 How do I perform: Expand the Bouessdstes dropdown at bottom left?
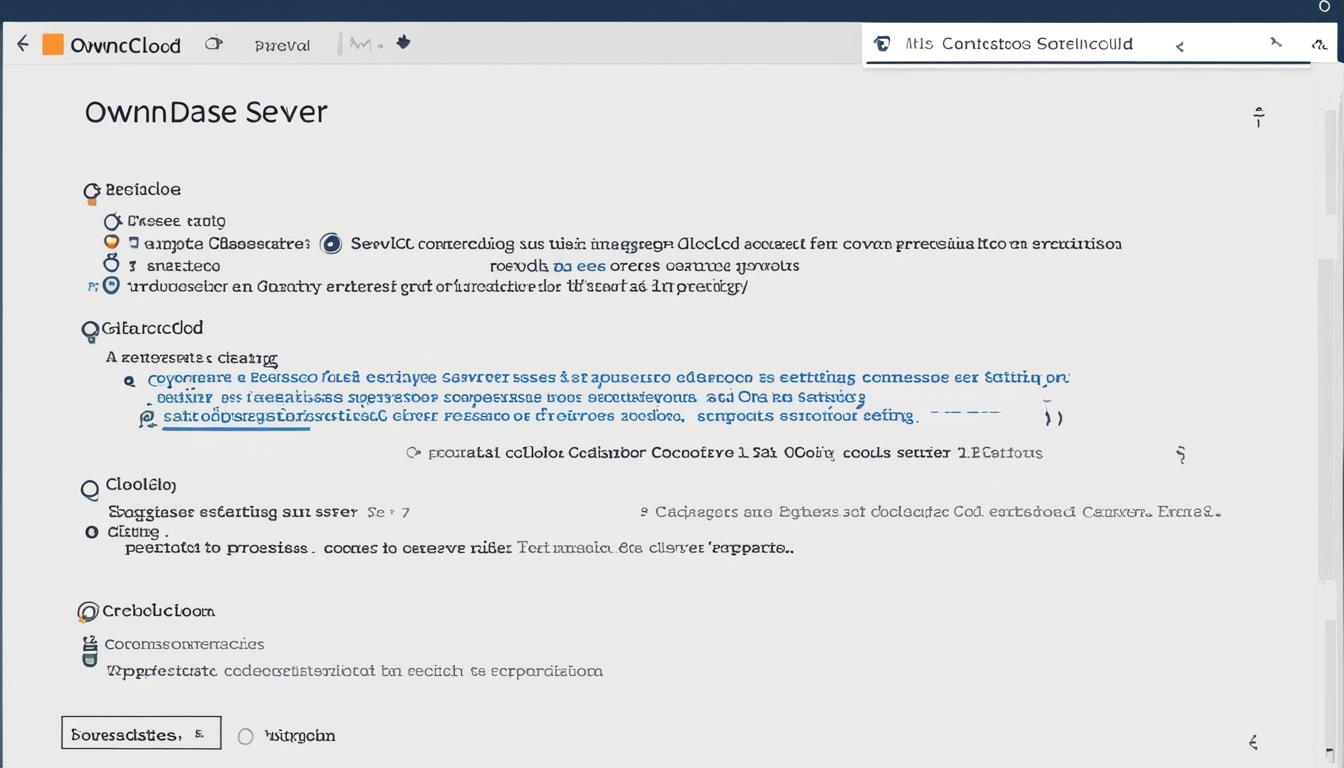(x=140, y=733)
